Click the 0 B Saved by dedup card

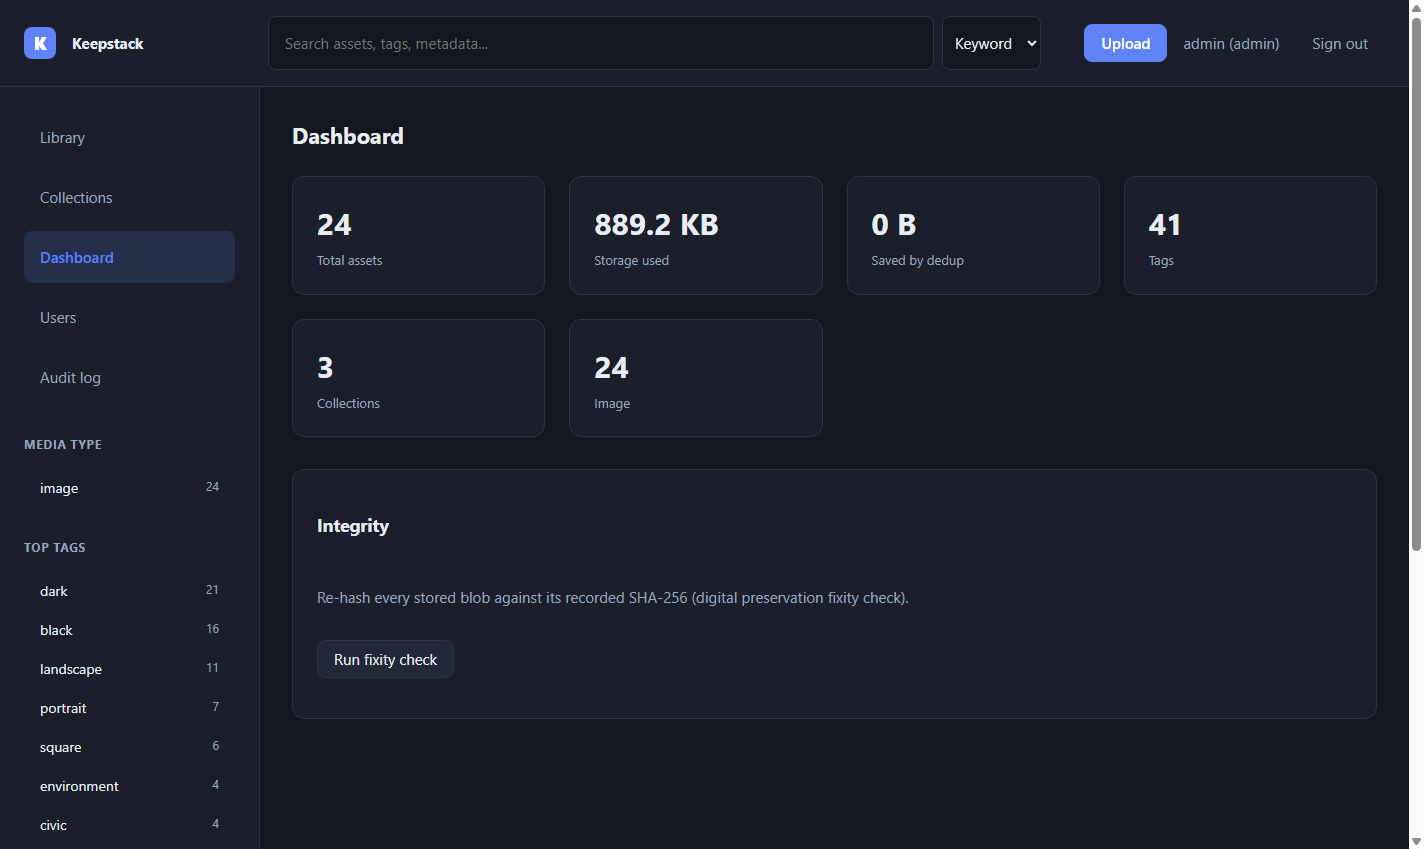(973, 235)
